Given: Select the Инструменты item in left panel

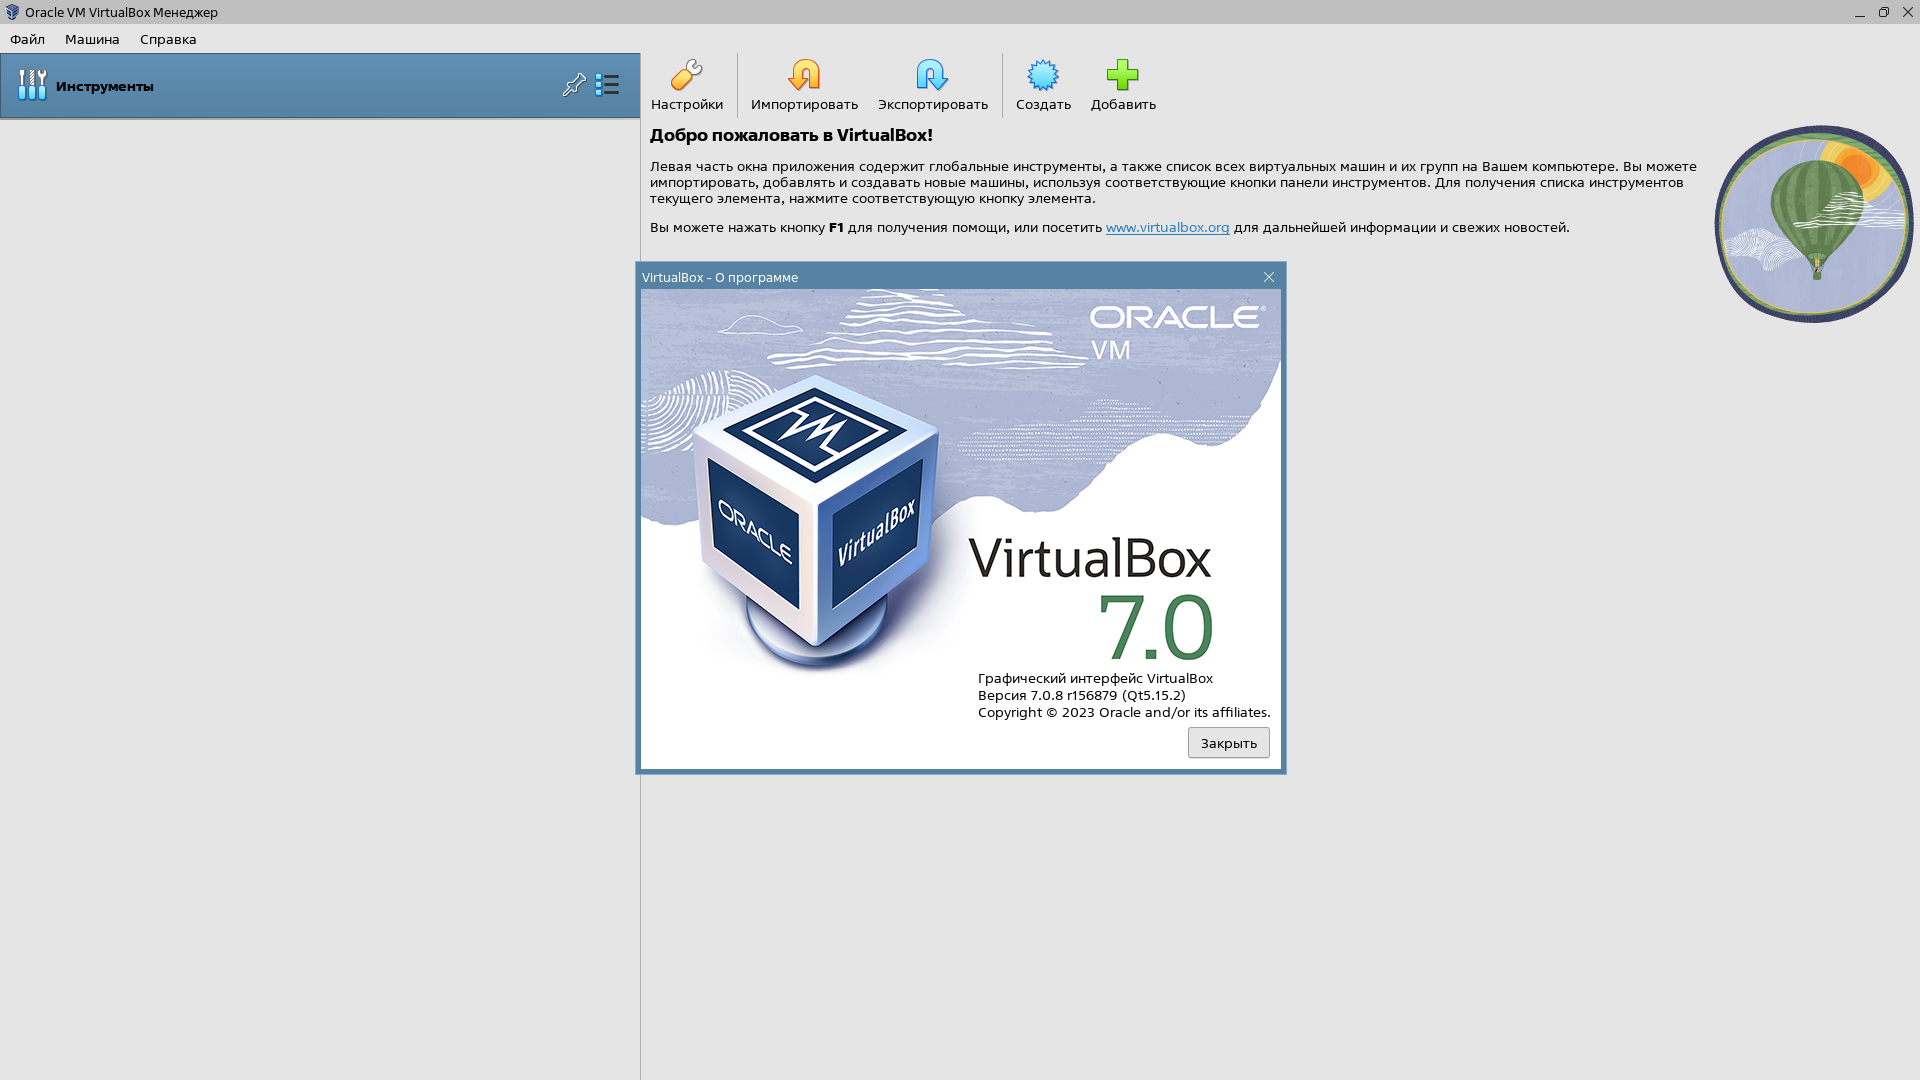Looking at the screenshot, I should tap(320, 86).
